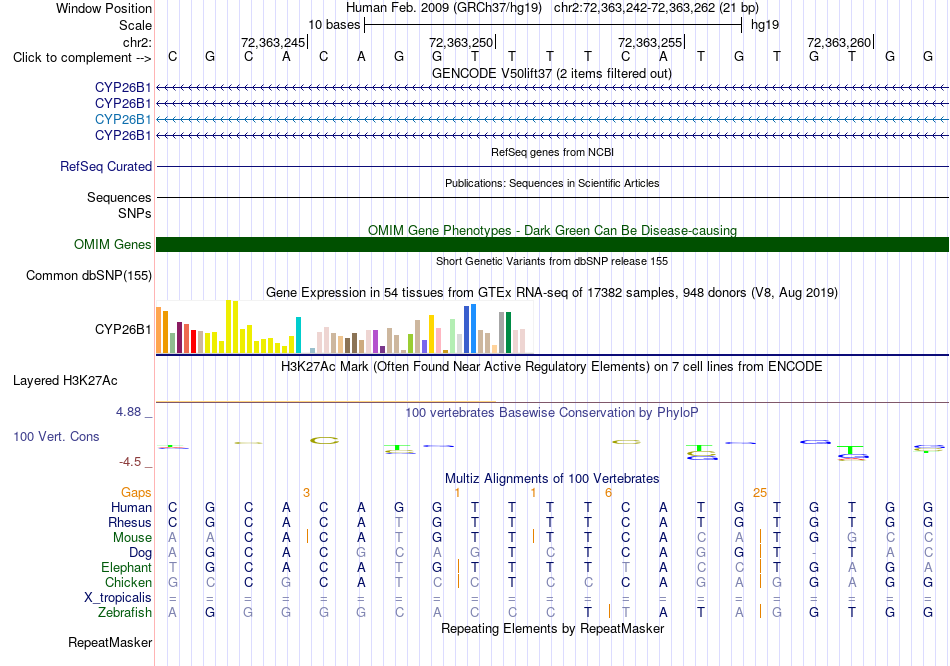Viewport: 950px width, 666px height.
Task: Click the Gaps row label
Action: click(136, 492)
